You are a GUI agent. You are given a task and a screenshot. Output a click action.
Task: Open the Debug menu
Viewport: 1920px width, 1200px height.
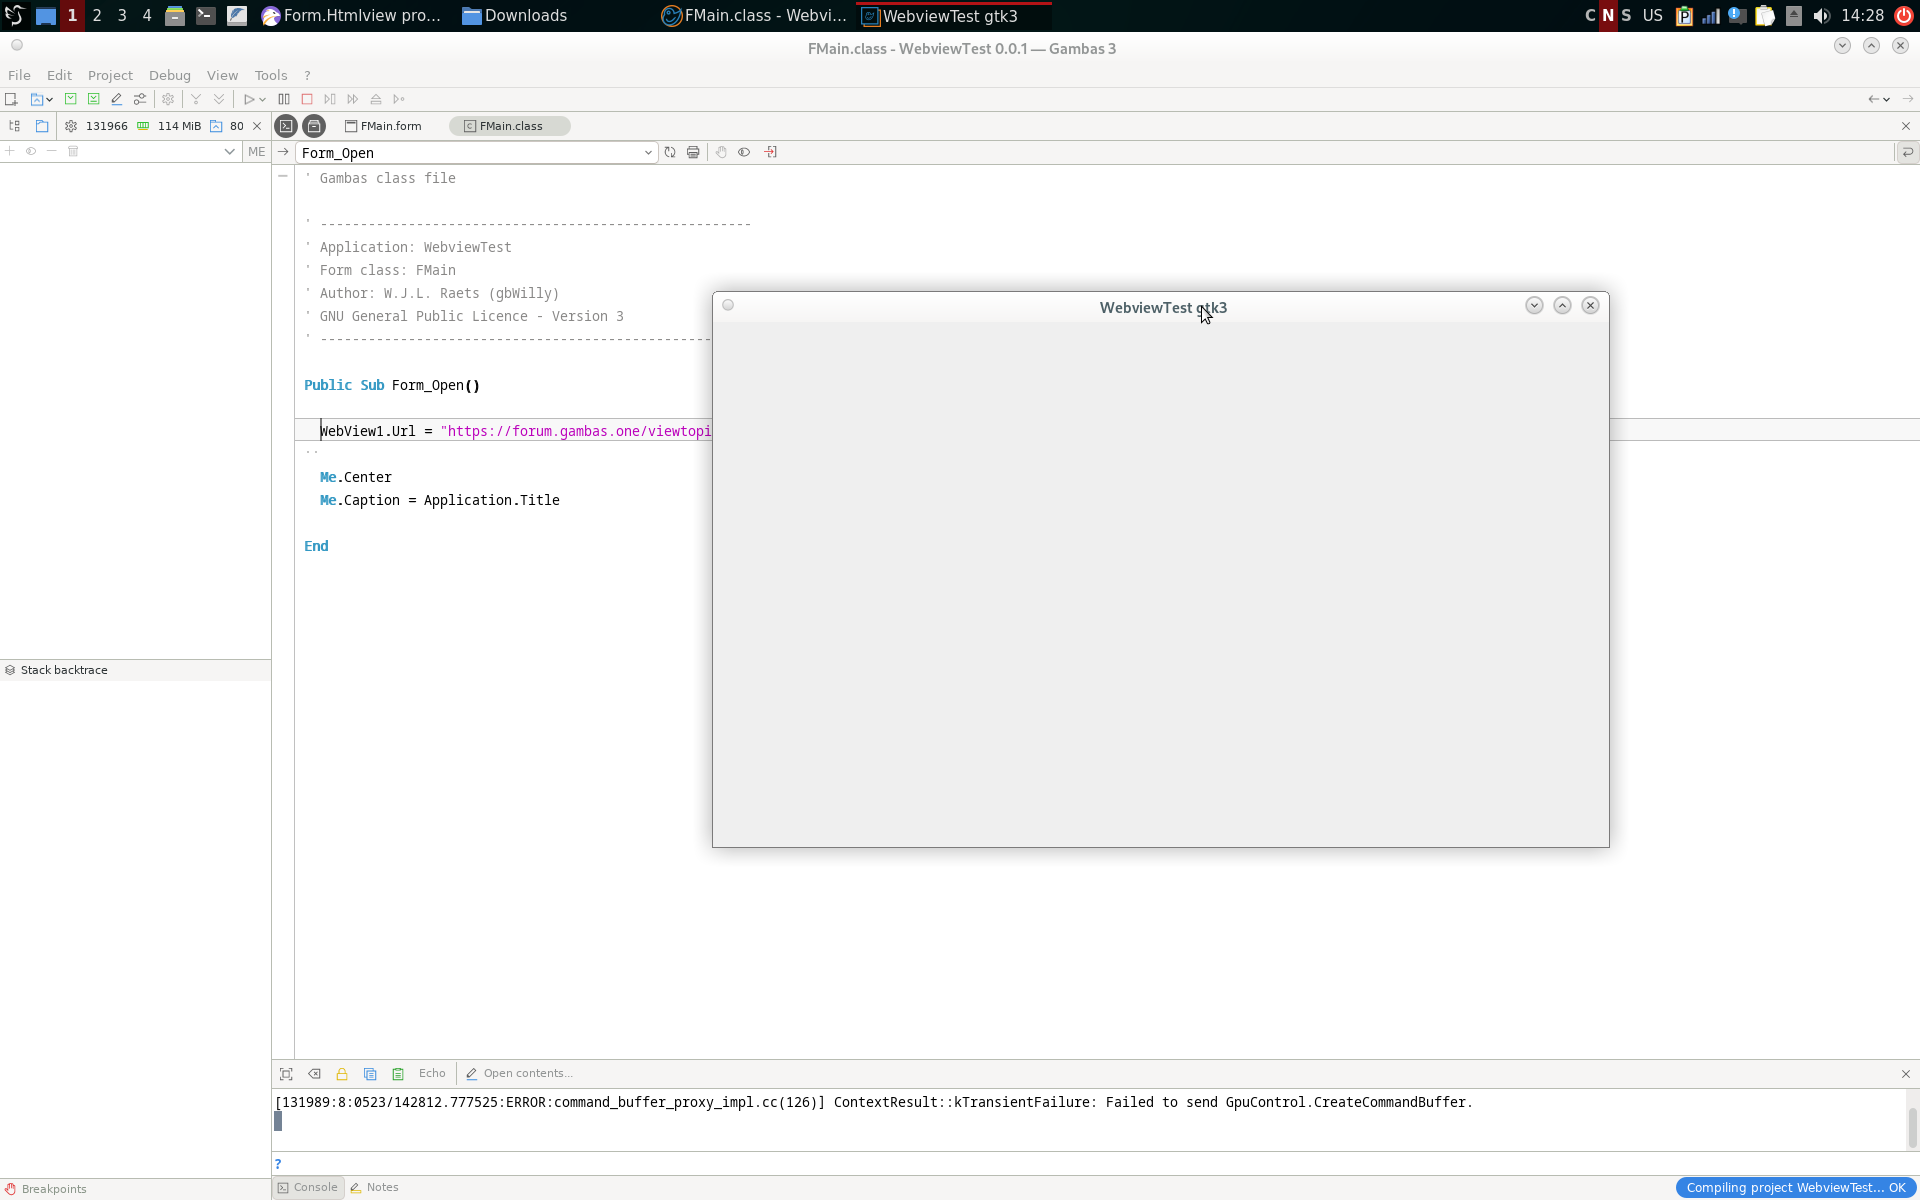click(x=169, y=75)
